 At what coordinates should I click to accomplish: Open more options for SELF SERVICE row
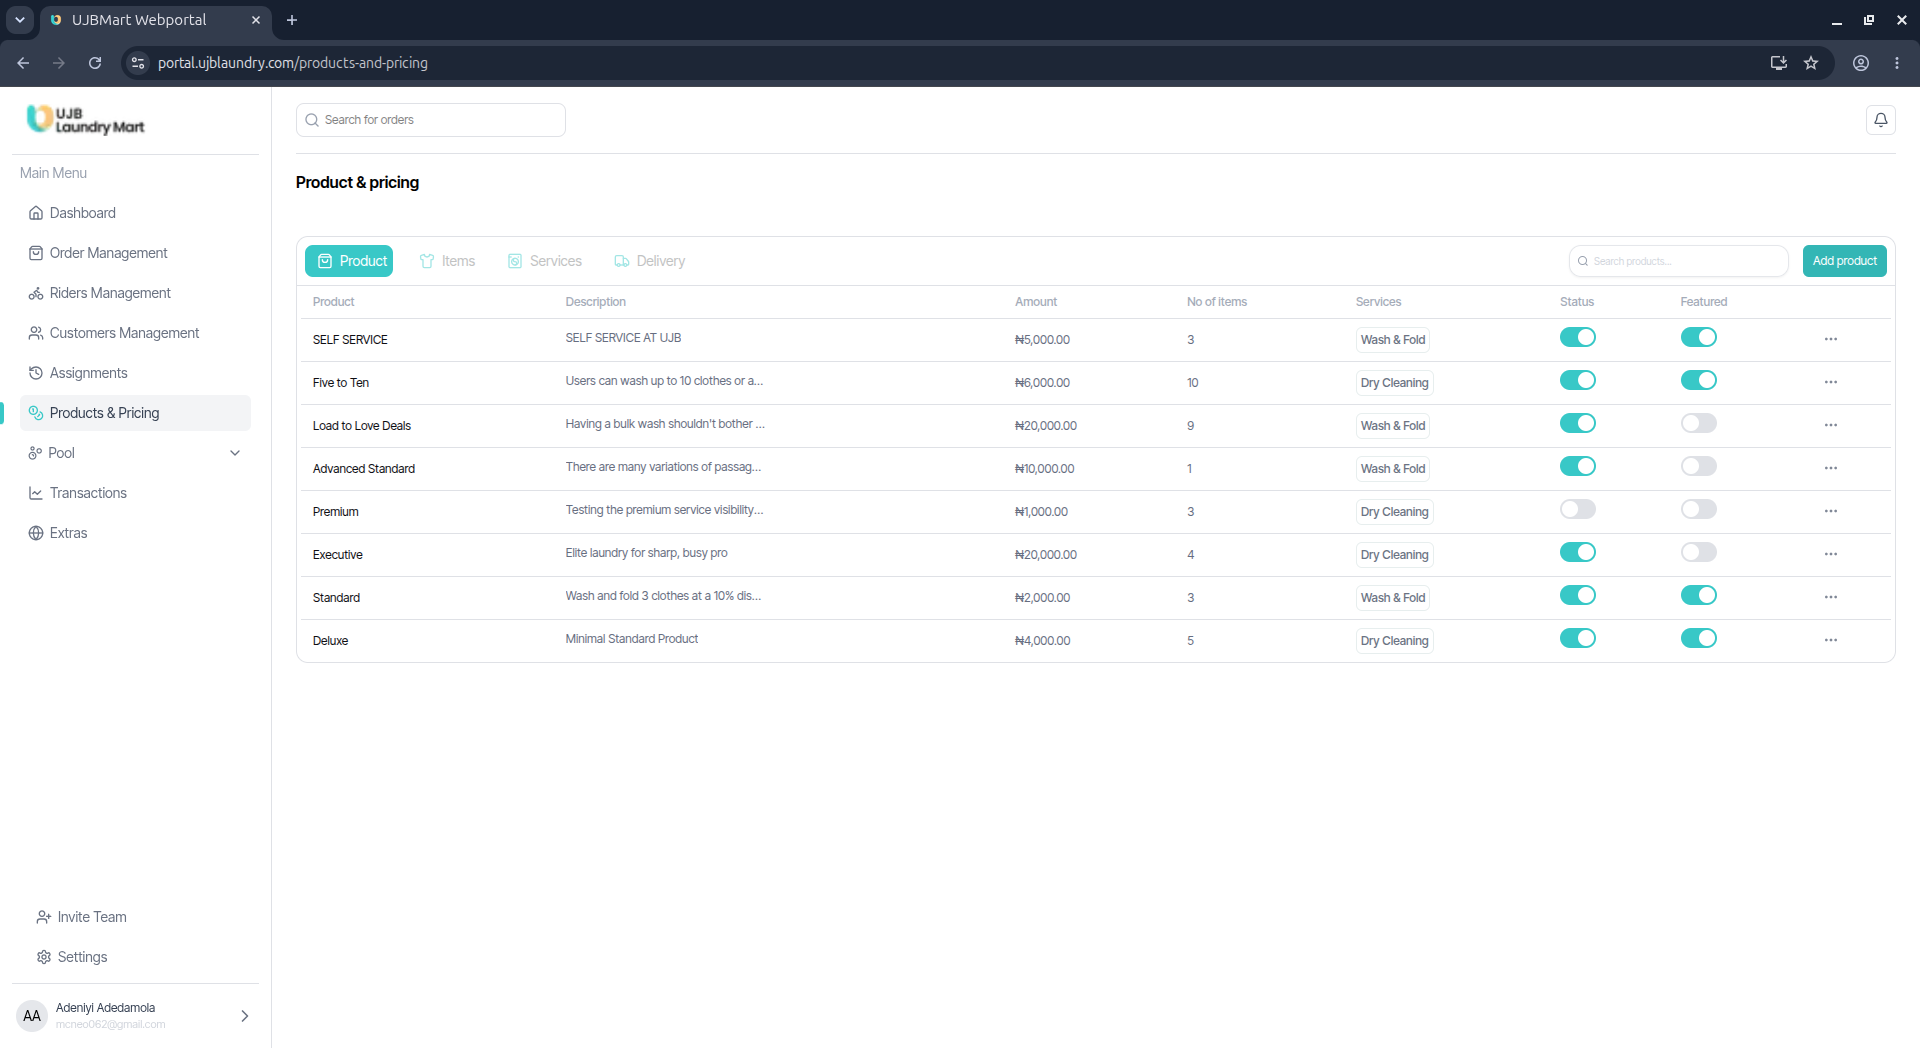click(1830, 339)
